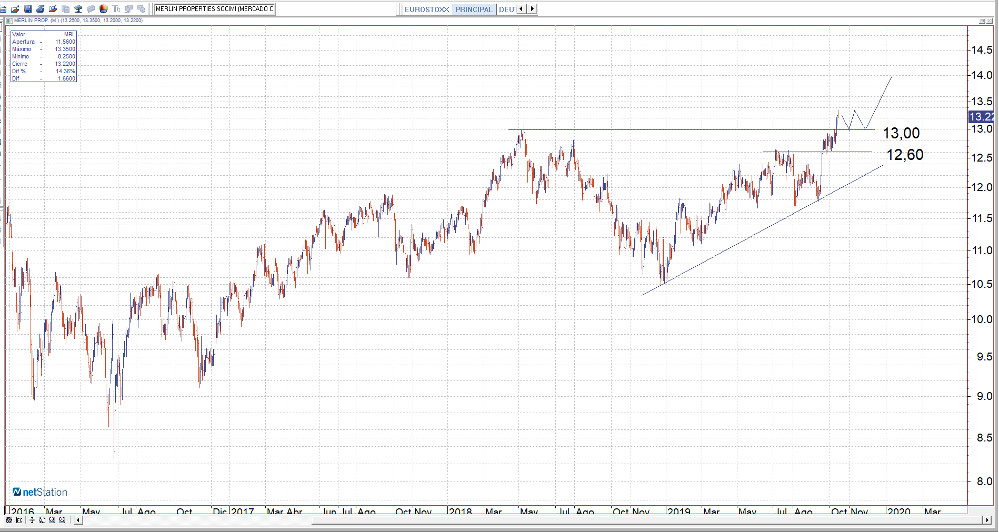This screenshot has width=999, height=532.
Task: Click the colored pie chart toolbar icon
Action: coord(103,9)
